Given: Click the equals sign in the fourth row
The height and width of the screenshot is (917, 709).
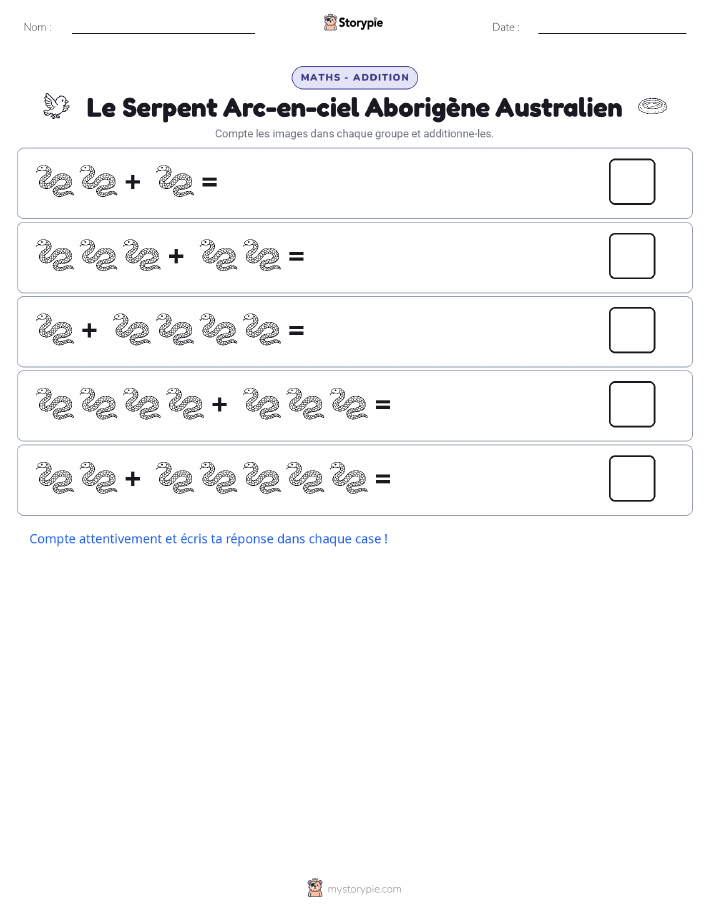Looking at the screenshot, I should tap(383, 405).
